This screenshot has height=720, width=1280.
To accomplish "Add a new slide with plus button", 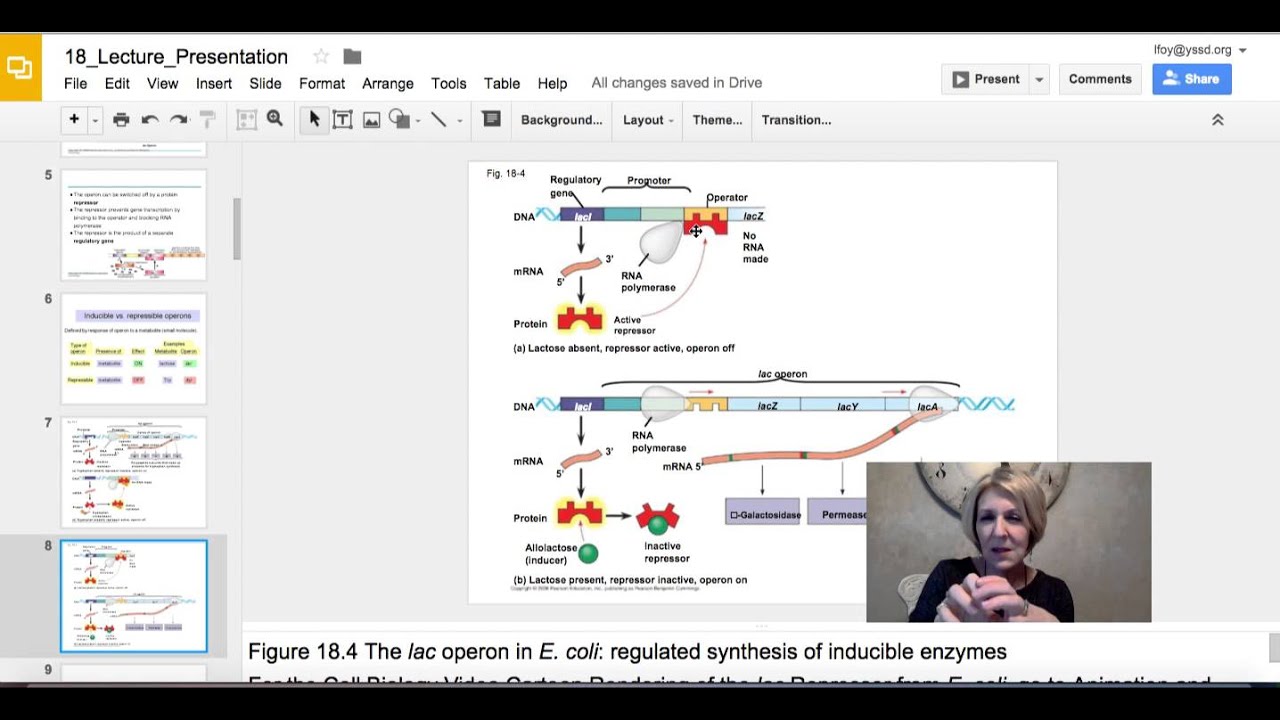I will [73, 120].
